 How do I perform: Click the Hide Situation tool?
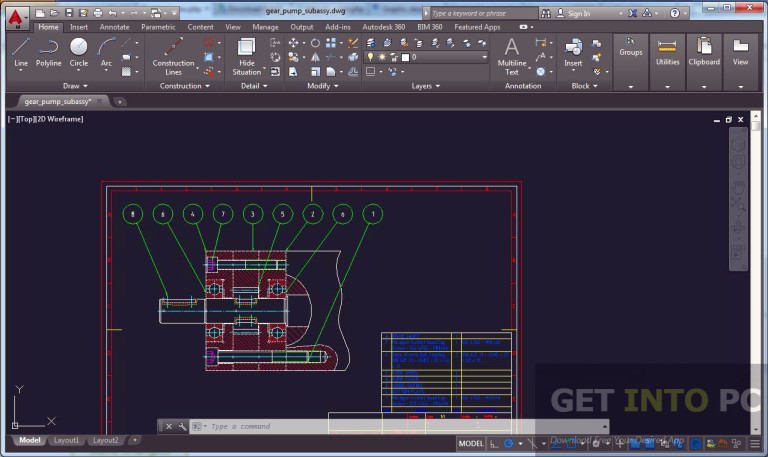pyautogui.click(x=246, y=56)
